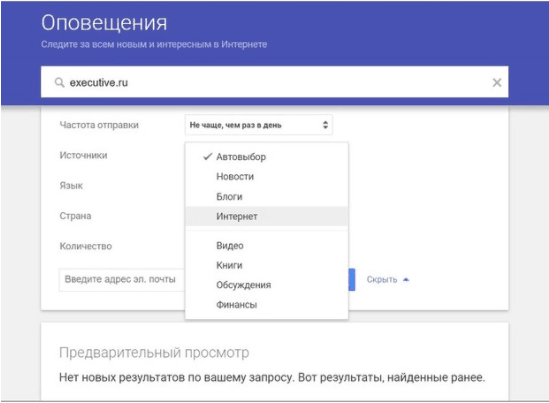Screen dimensions: 549x403
Task: Click the checkmark next to Автовыбор
Action: (x=208, y=157)
